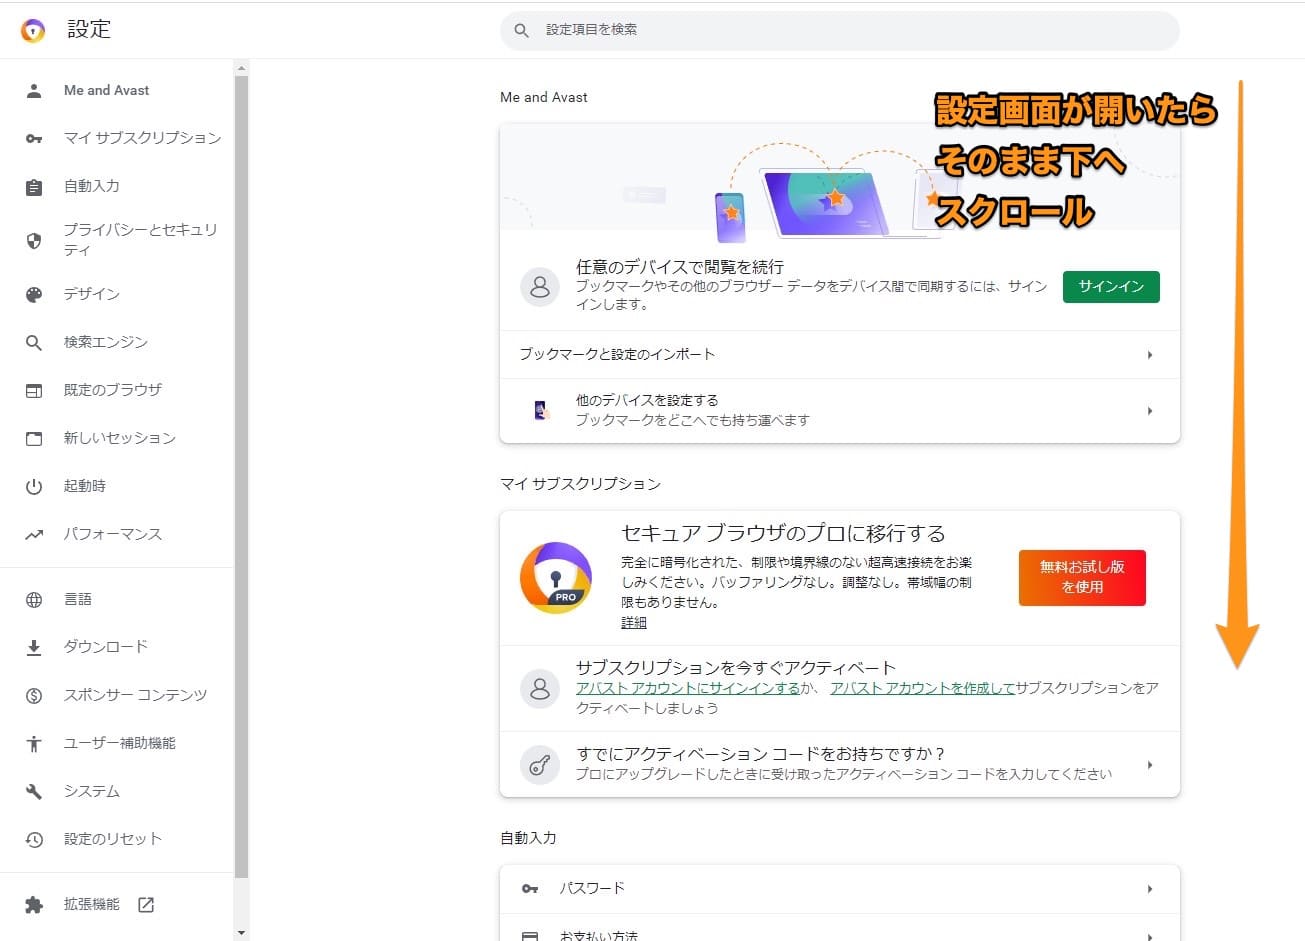Expand 他のデバイスを設定する row arrow

point(1149,411)
